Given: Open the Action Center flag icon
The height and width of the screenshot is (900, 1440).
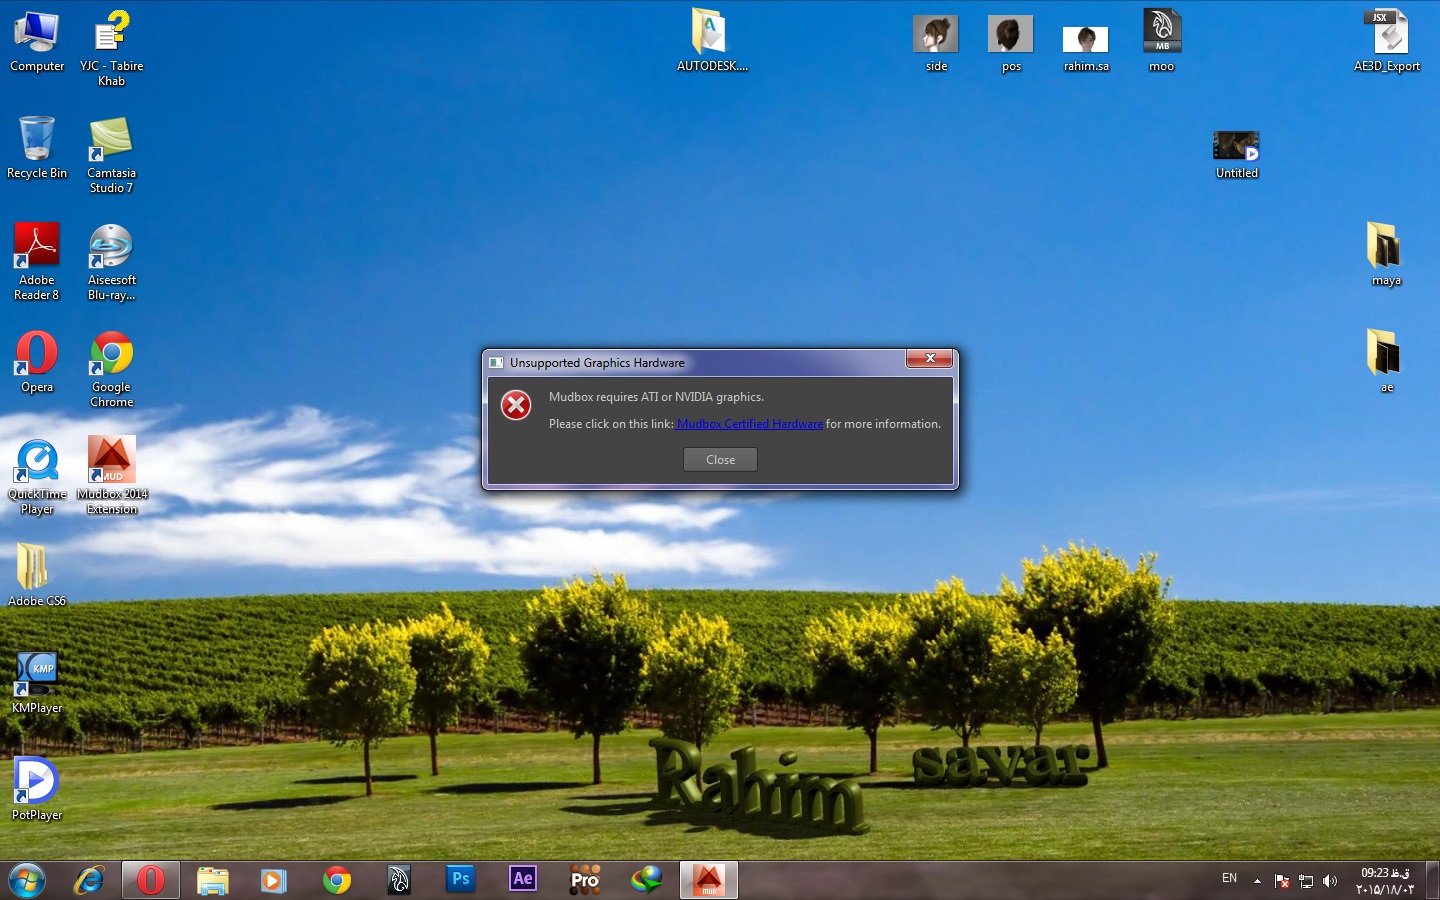Looking at the screenshot, I should point(1282,881).
